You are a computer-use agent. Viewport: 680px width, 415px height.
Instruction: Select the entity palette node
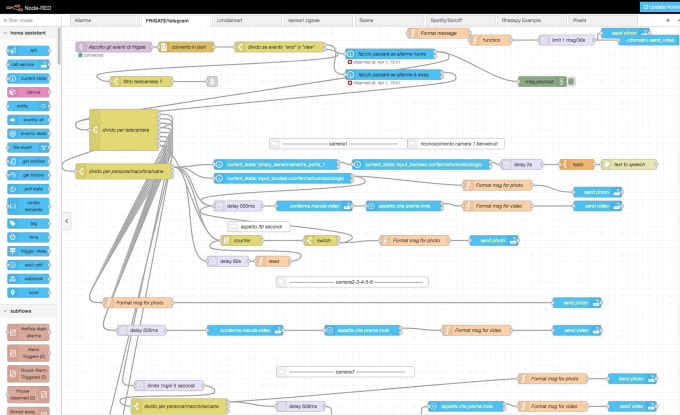coord(28,106)
